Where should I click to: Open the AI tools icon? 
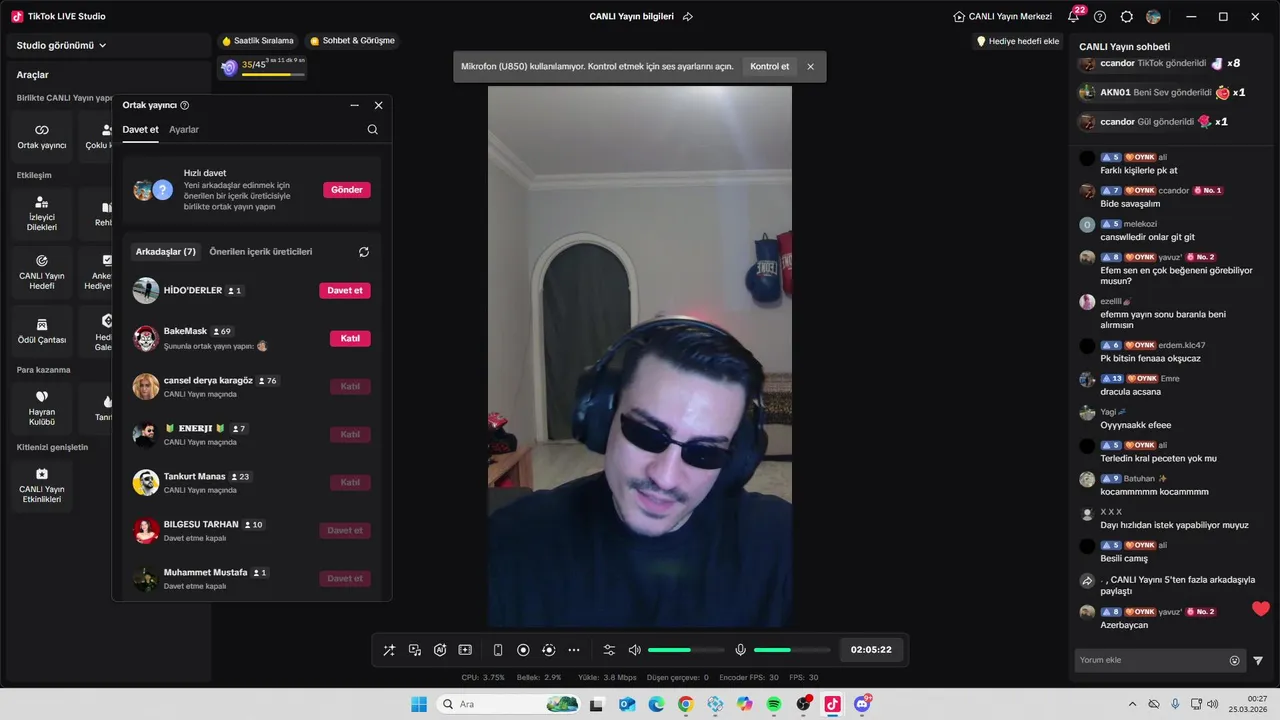(x=440, y=650)
